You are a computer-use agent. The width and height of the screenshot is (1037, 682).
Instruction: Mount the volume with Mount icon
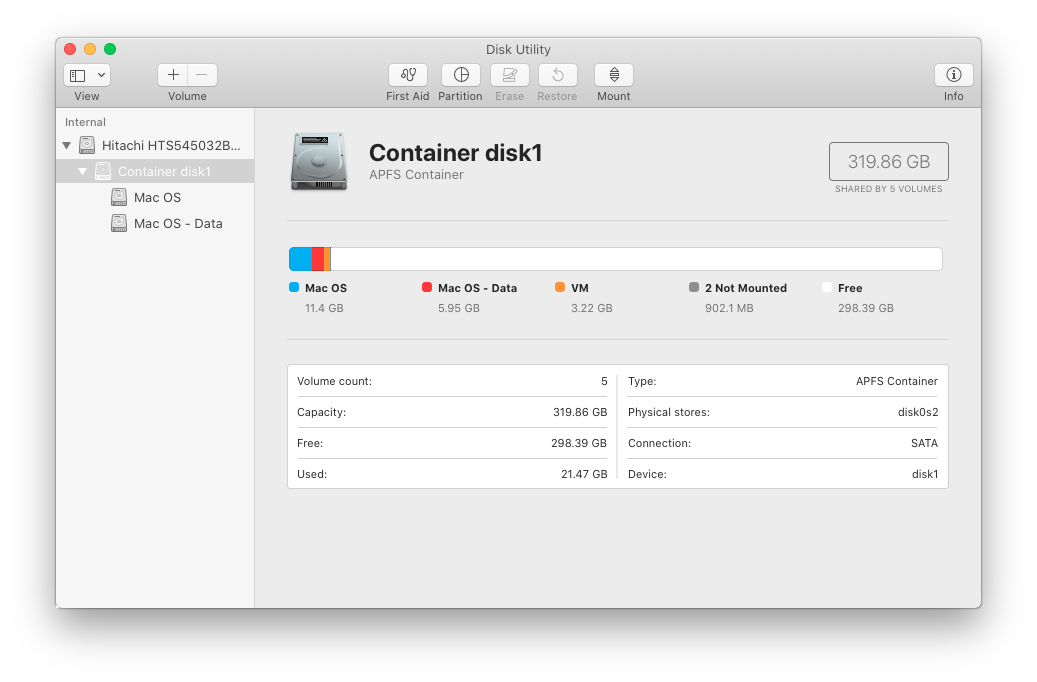(614, 75)
